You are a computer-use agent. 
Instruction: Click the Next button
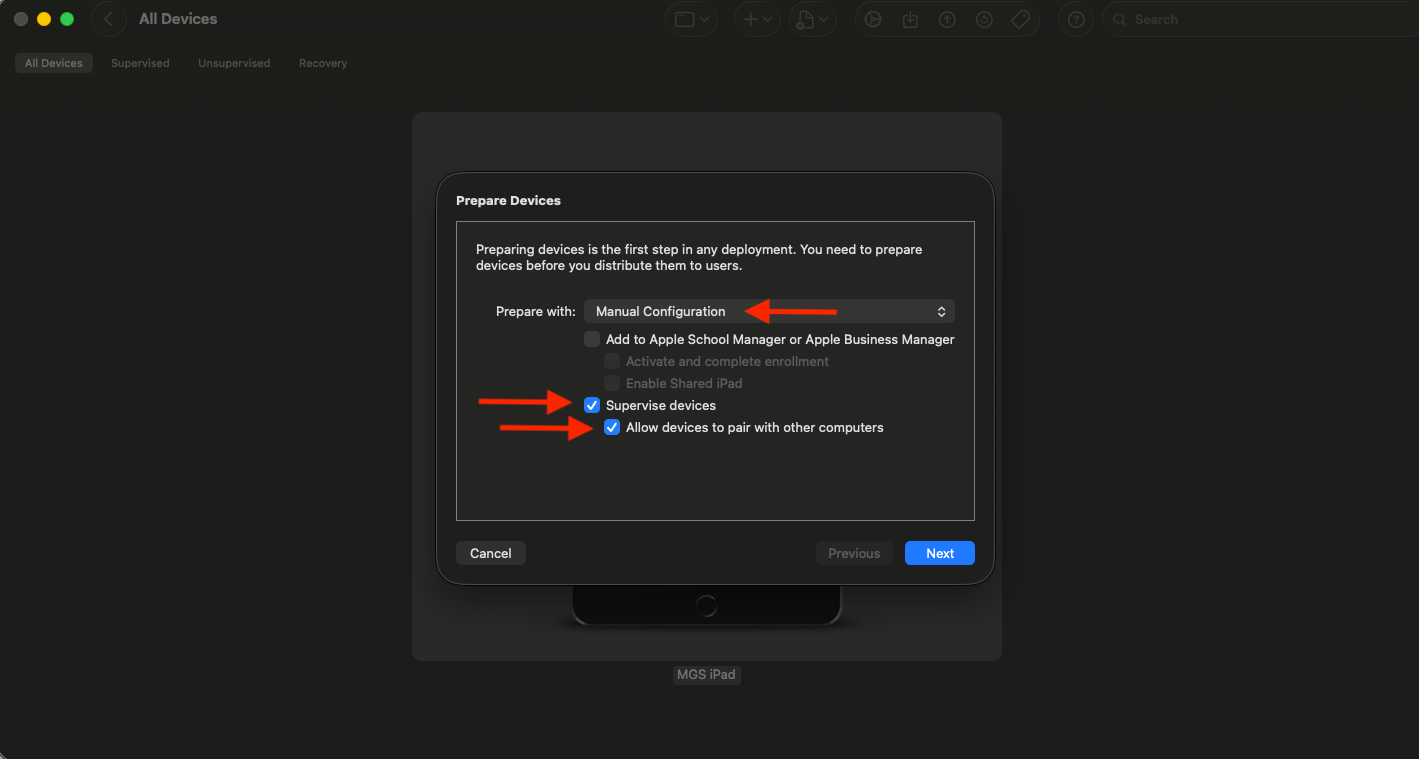pos(939,553)
